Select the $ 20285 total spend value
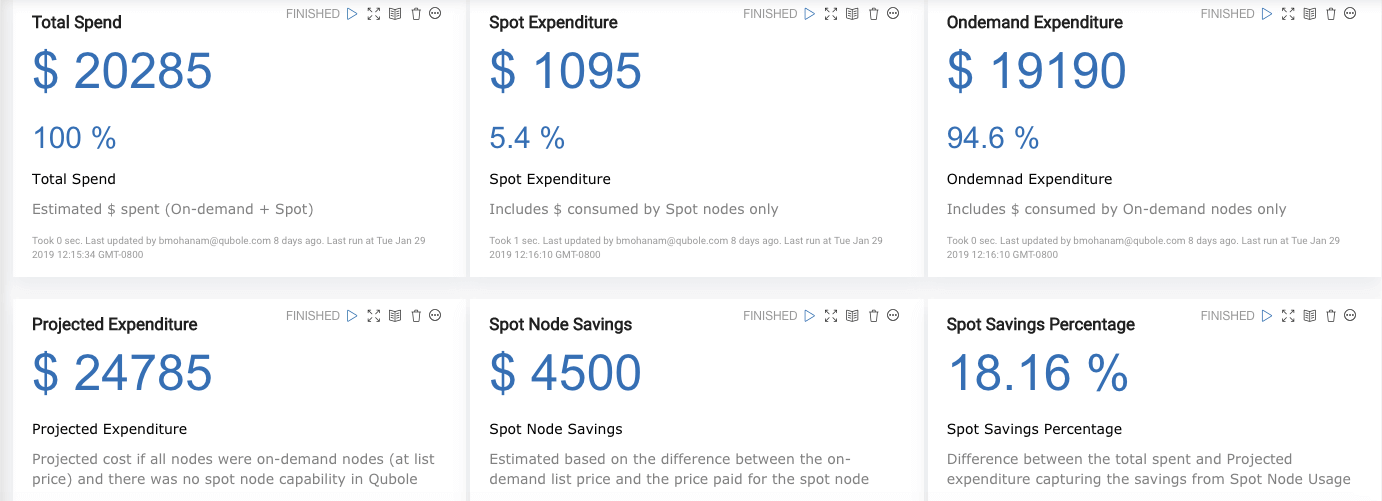1382x501 pixels. click(x=122, y=72)
